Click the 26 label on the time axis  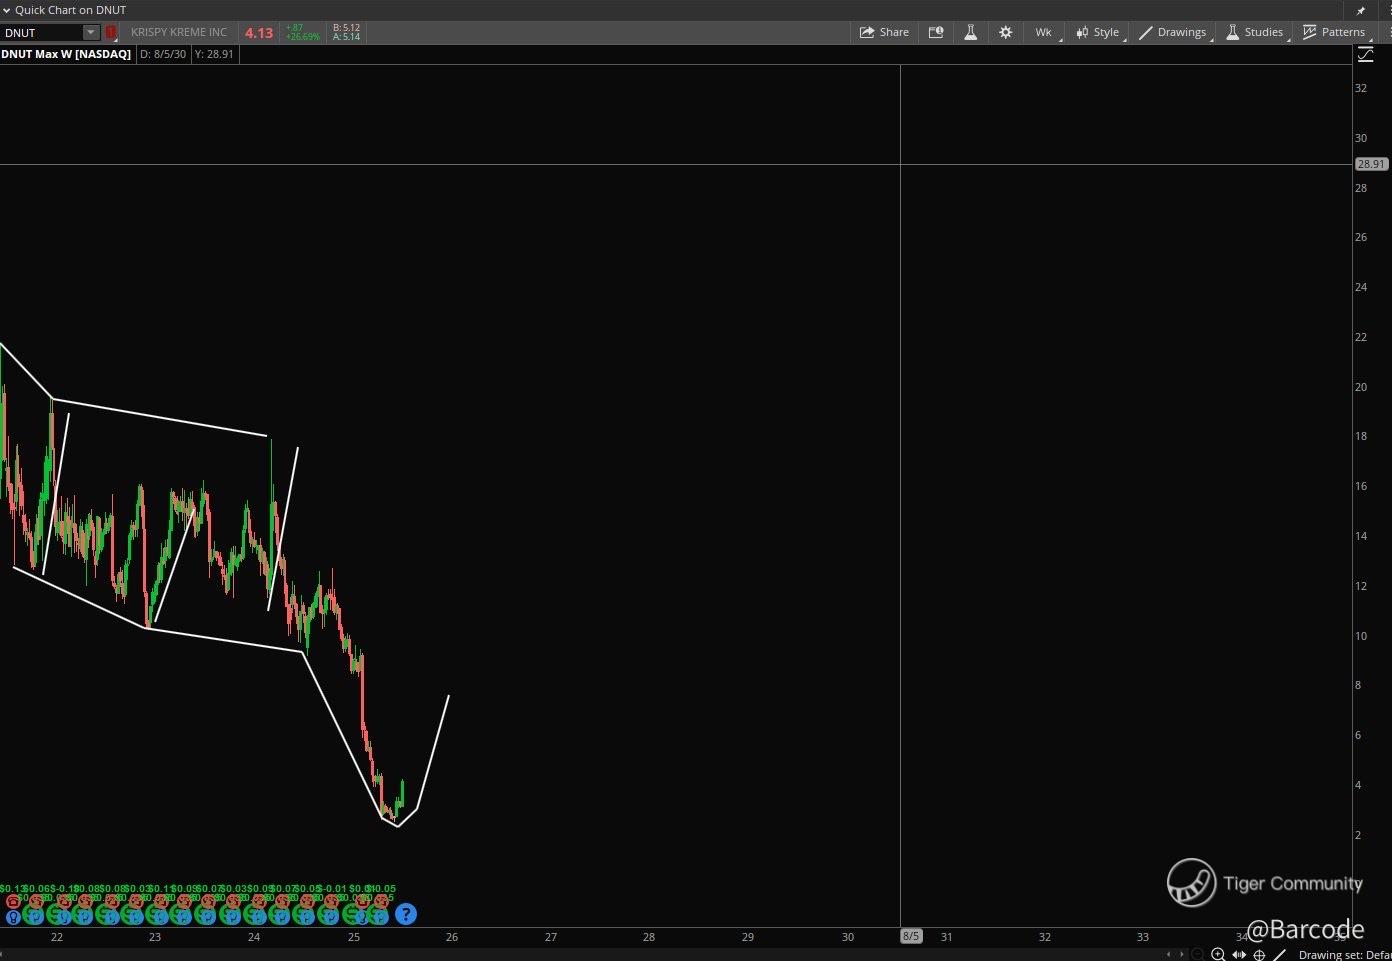tap(452, 937)
